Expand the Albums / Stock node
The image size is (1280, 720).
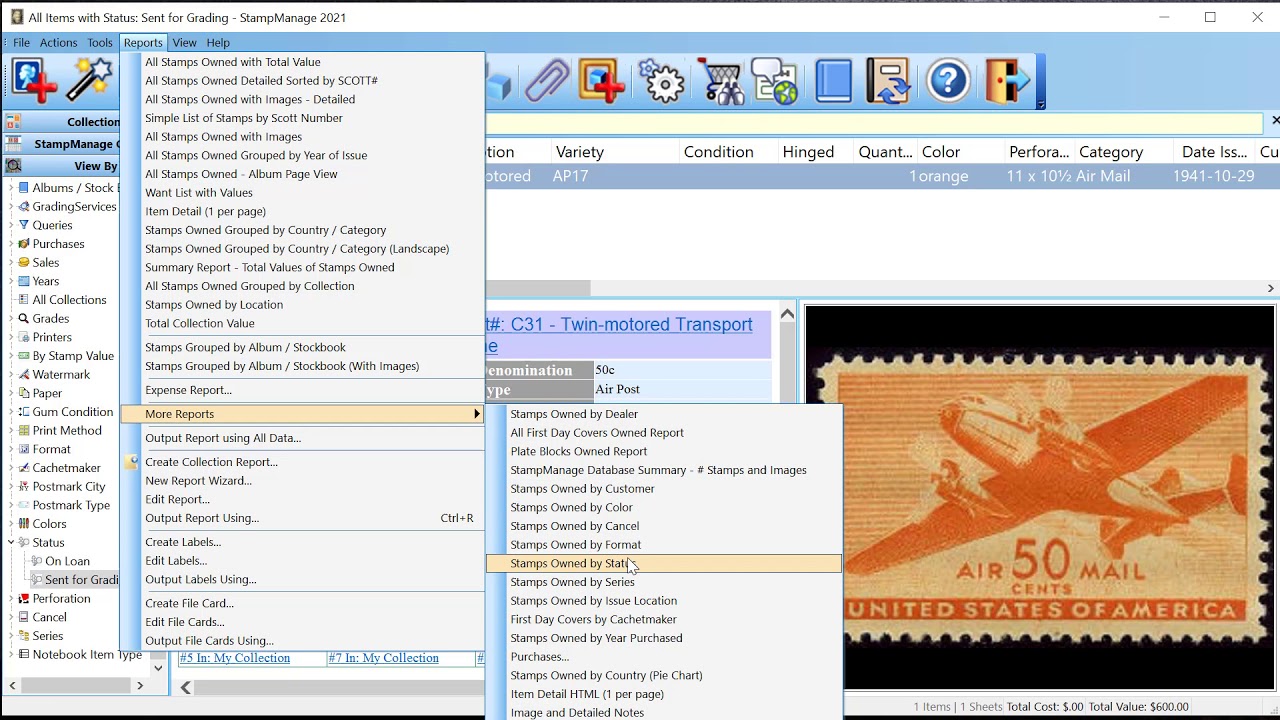point(11,188)
